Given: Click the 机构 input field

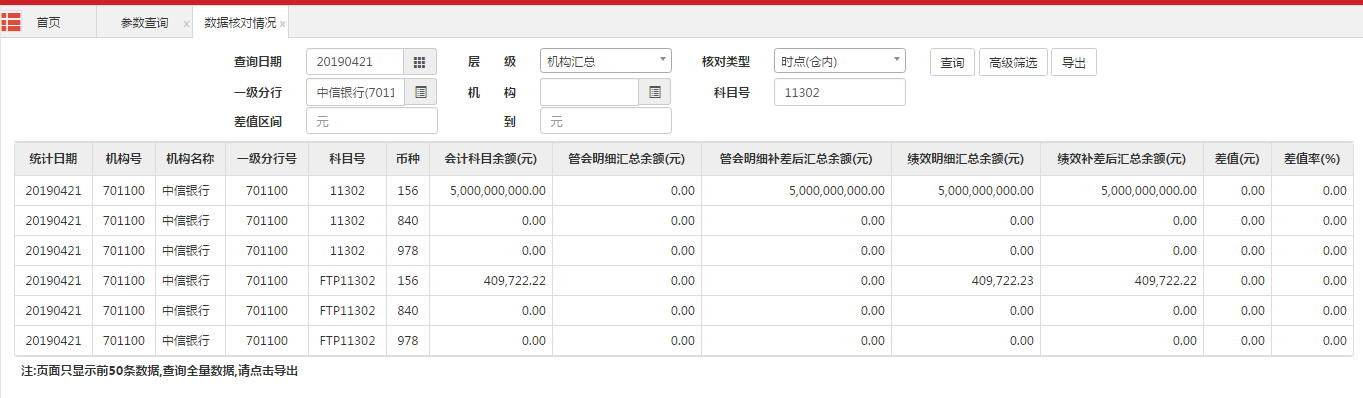Looking at the screenshot, I should point(589,92).
